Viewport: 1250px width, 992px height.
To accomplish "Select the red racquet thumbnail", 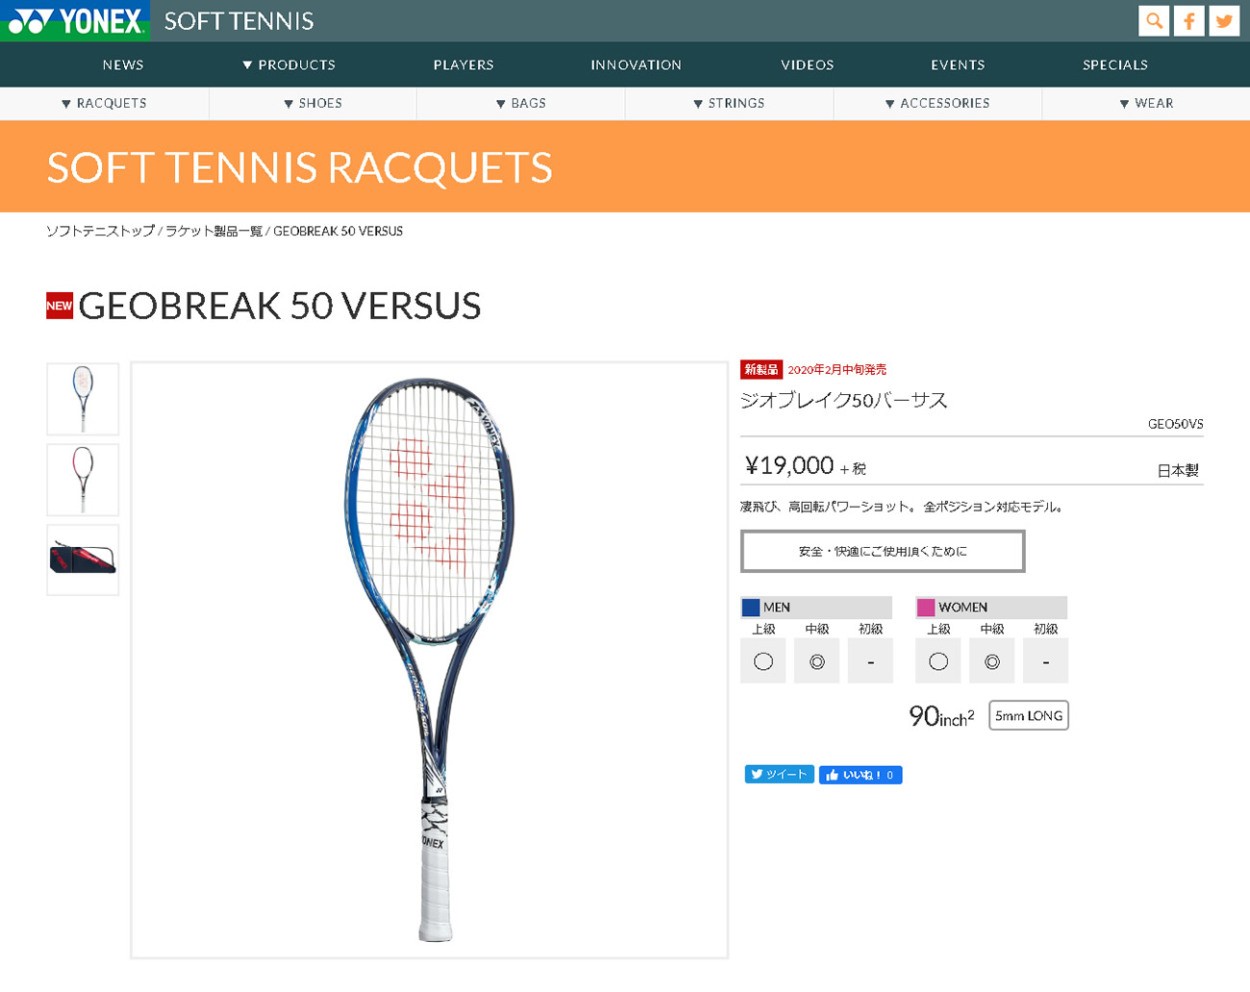I will point(83,480).
